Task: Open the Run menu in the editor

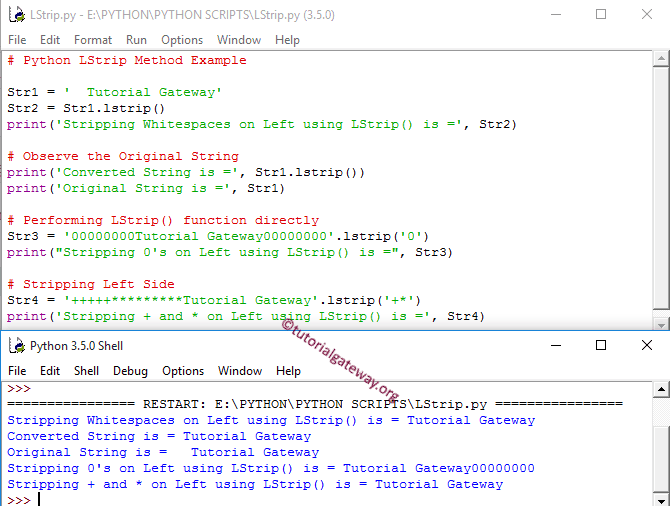Action: click(x=136, y=40)
